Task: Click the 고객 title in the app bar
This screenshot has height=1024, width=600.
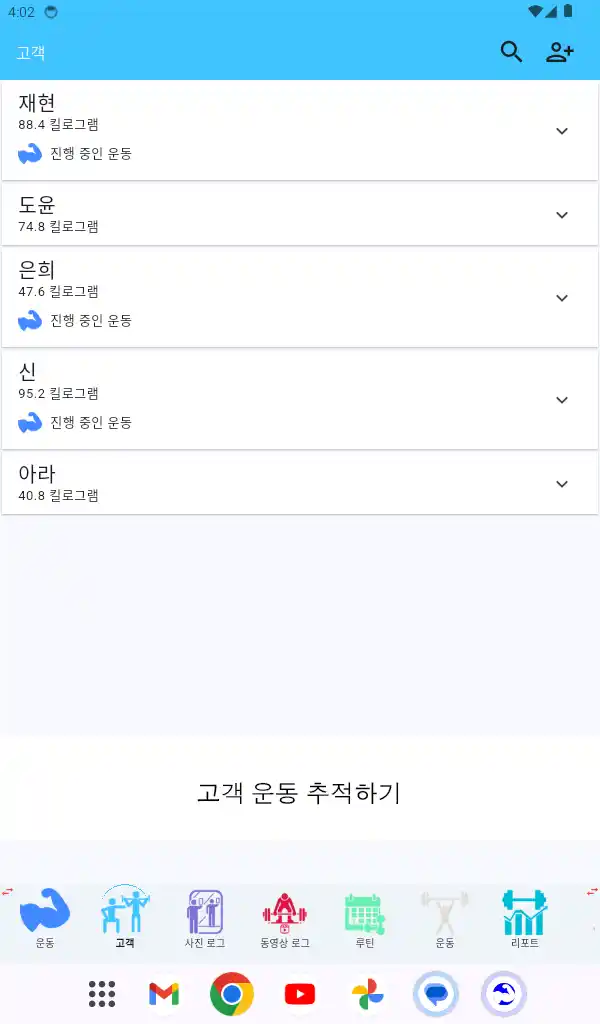Action: (31, 52)
